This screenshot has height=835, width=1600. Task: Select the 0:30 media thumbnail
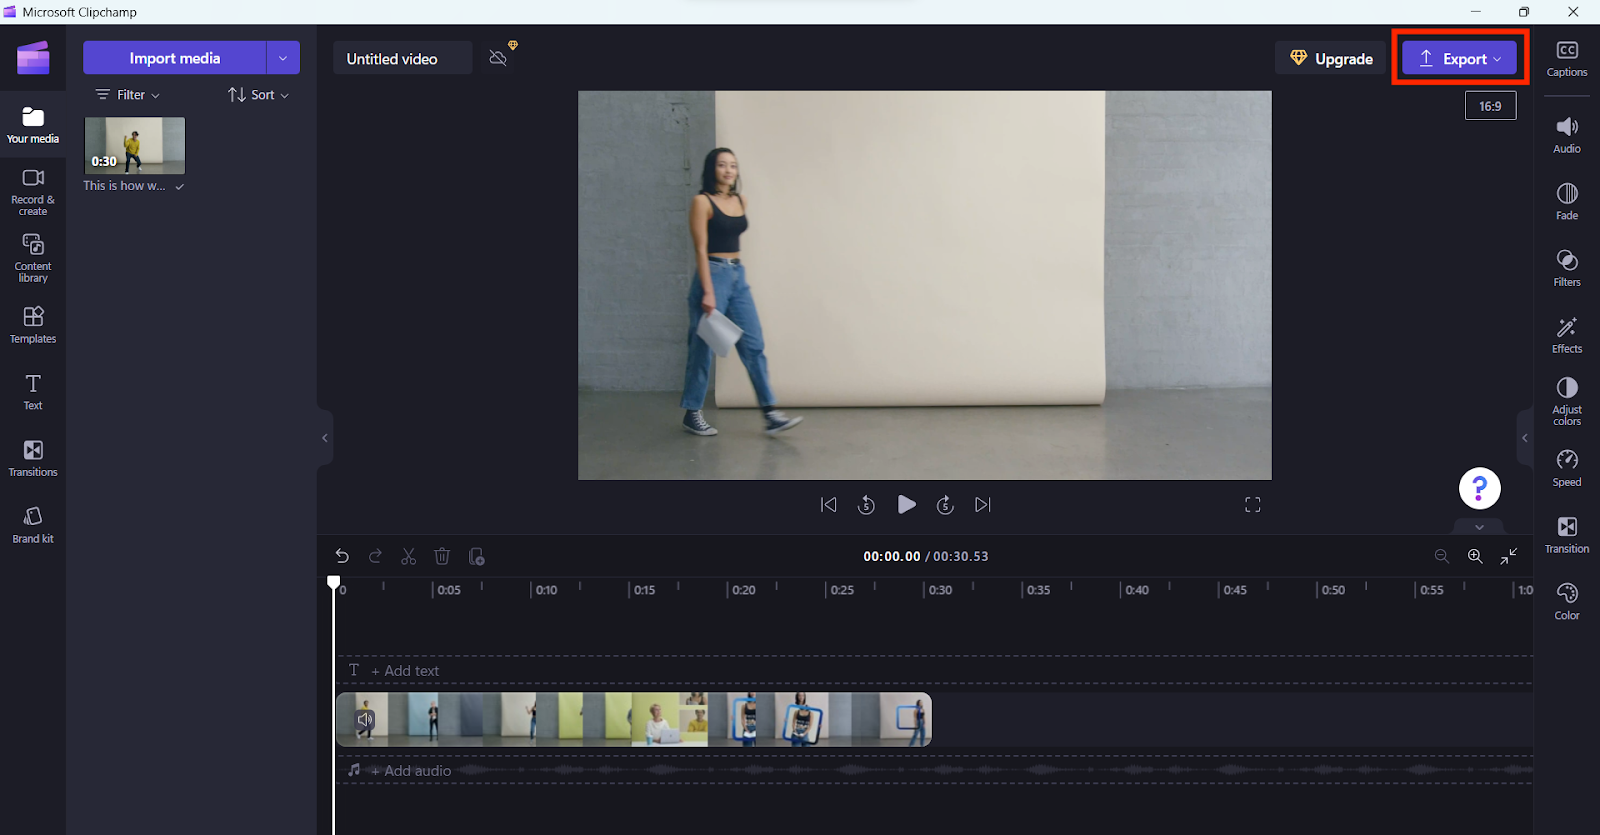(135, 145)
